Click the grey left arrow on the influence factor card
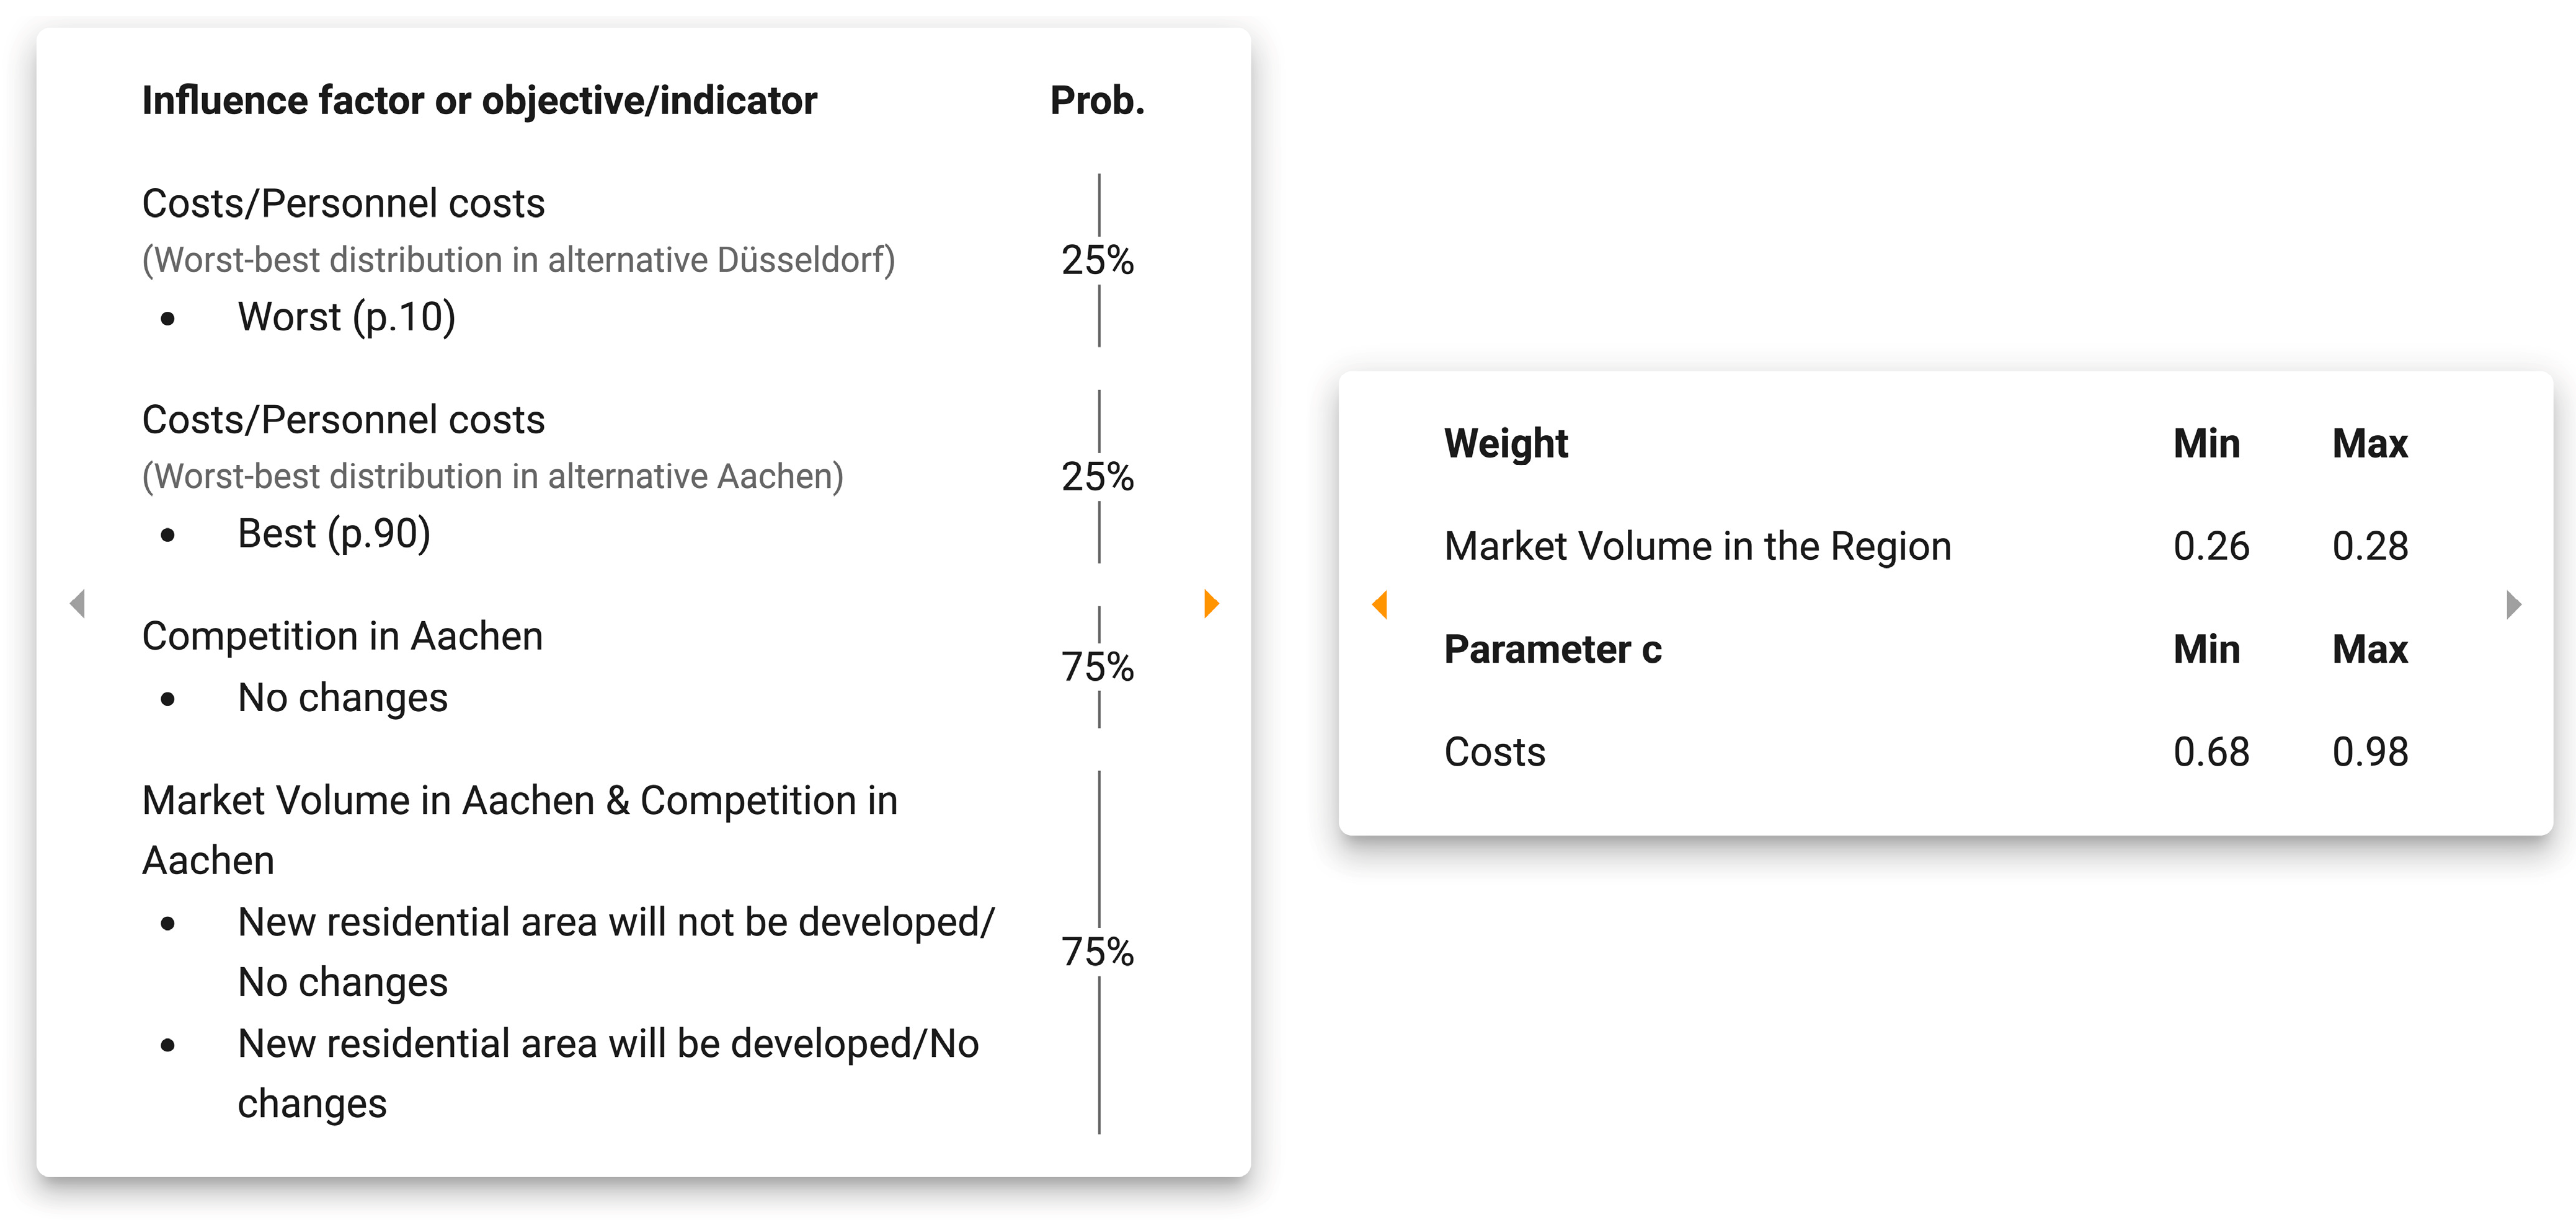The image size is (2576, 1220). point(78,604)
